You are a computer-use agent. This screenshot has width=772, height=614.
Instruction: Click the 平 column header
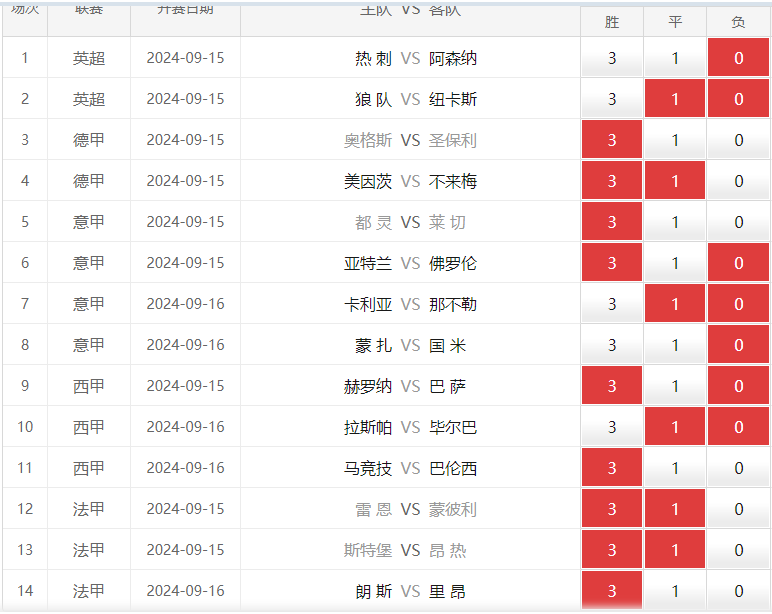[x=675, y=22]
